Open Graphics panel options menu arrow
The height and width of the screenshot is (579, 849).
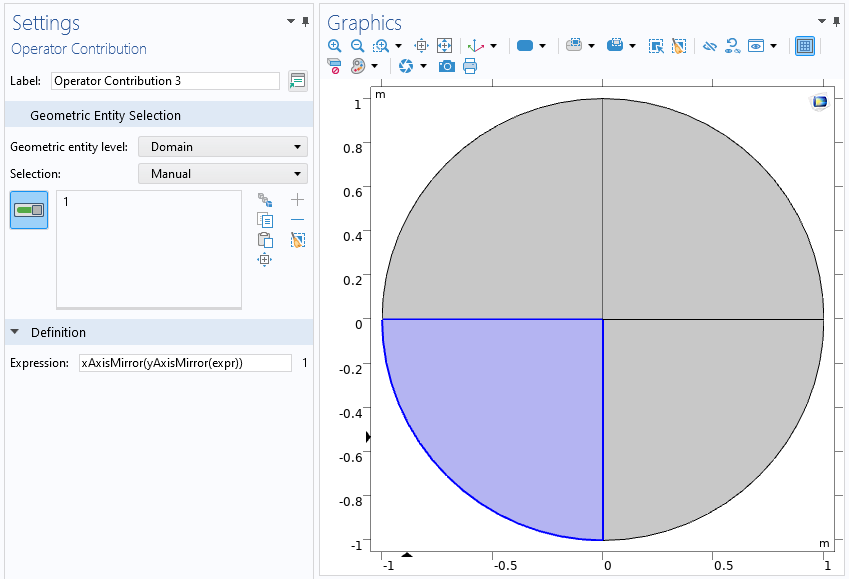[x=821, y=21]
